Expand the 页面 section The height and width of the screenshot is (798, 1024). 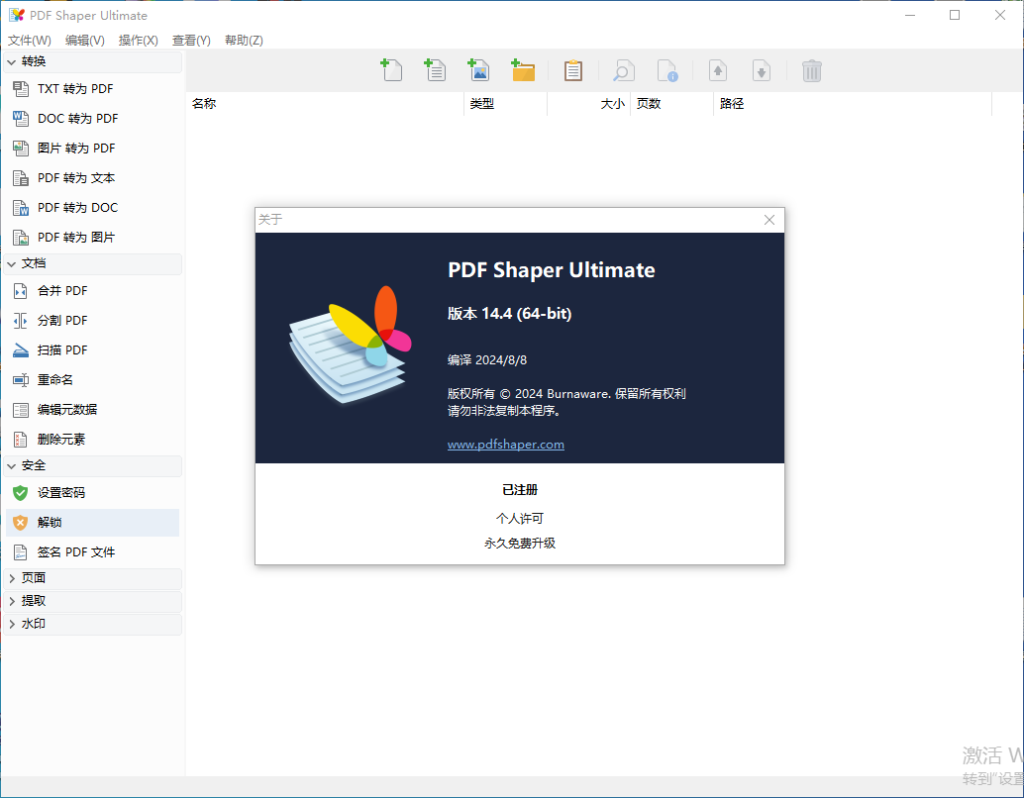pyautogui.click(x=12, y=578)
